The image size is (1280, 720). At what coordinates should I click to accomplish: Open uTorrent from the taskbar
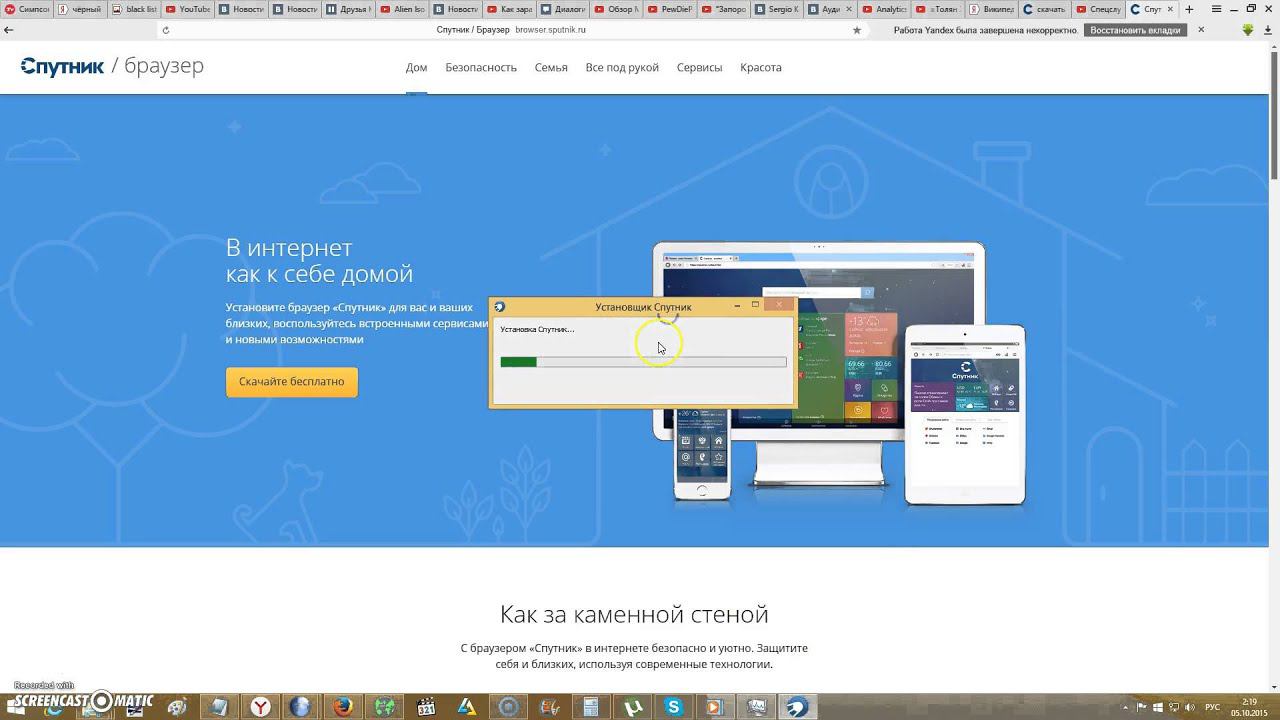631,707
